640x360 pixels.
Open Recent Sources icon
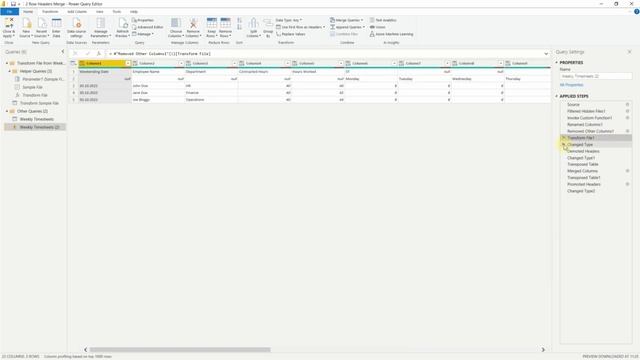coord(41,27)
